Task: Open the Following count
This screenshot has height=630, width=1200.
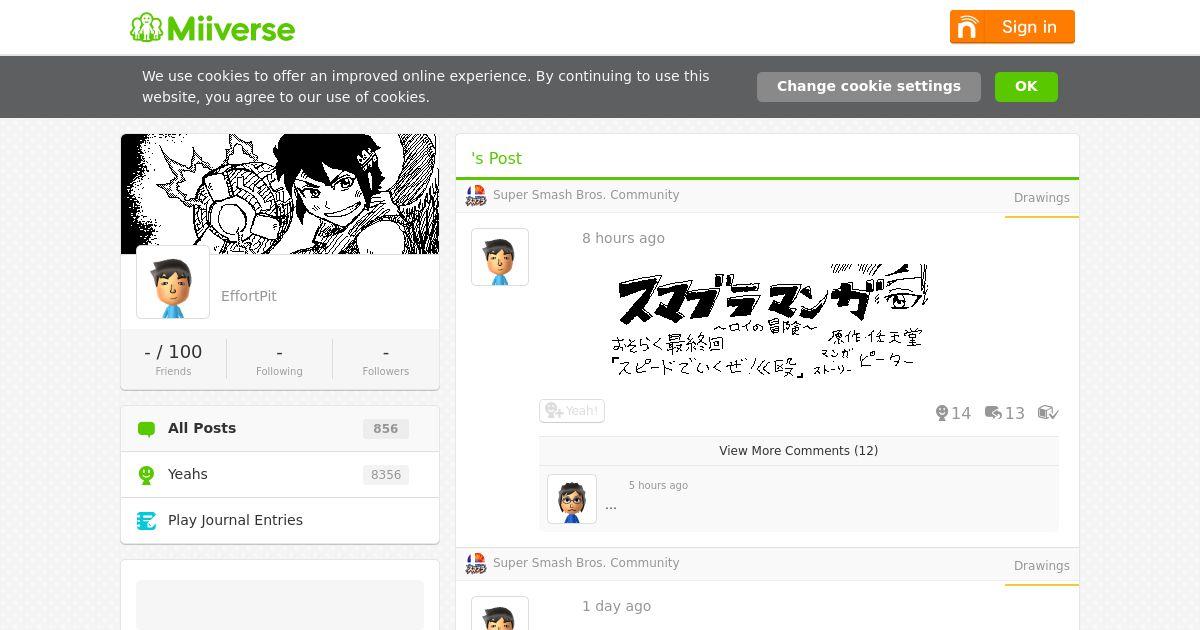Action: [x=279, y=359]
